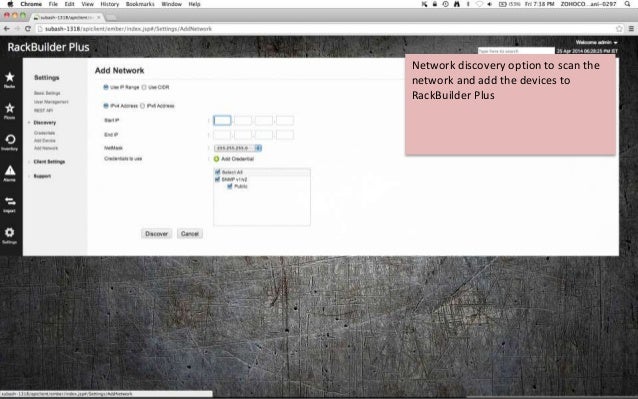This screenshot has width=638, height=399.
Task: Open the Inventory refresh icon
Action: (10, 140)
